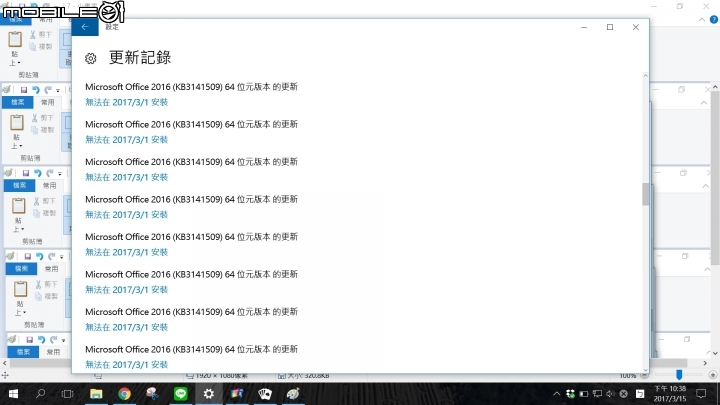This screenshot has width=720, height=405.
Task: Launch File Explorer from taskbar
Action: [x=96, y=394]
